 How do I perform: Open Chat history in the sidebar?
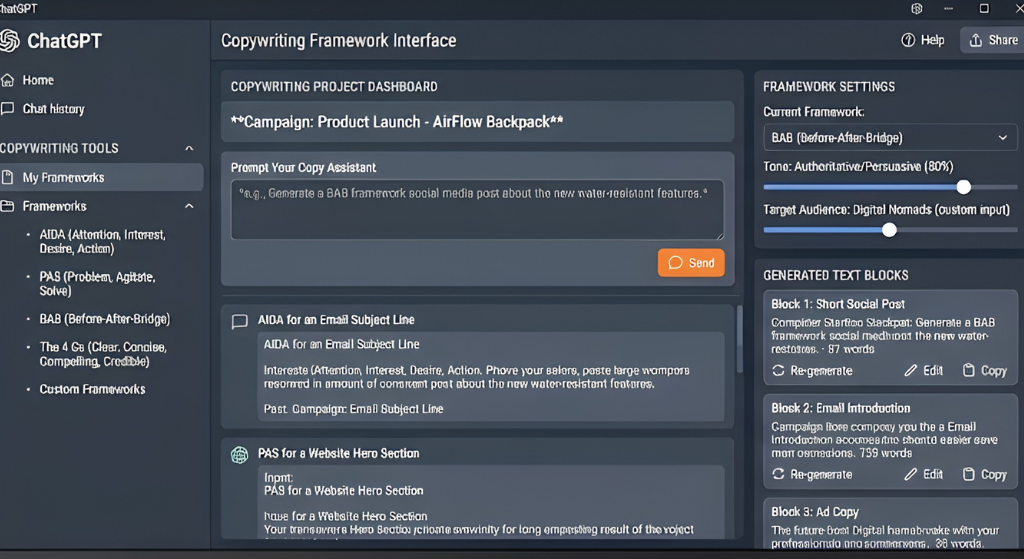pyautogui.click(x=54, y=109)
